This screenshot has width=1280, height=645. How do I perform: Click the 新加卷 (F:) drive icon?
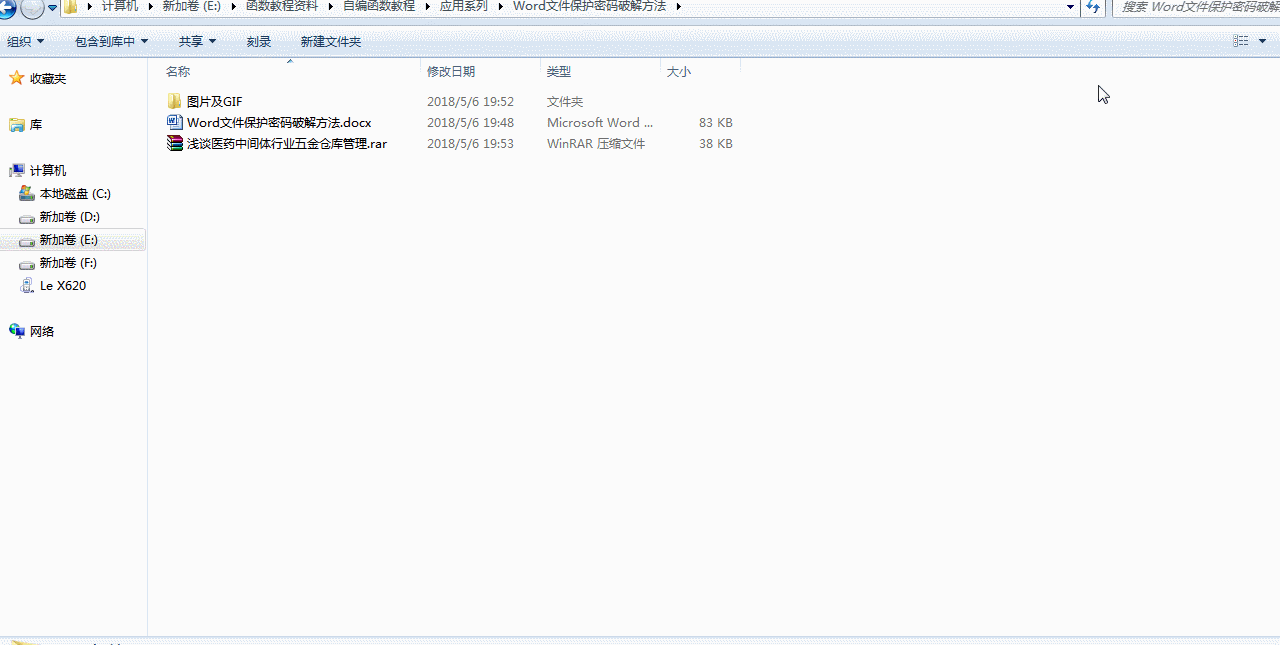(x=27, y=264)
